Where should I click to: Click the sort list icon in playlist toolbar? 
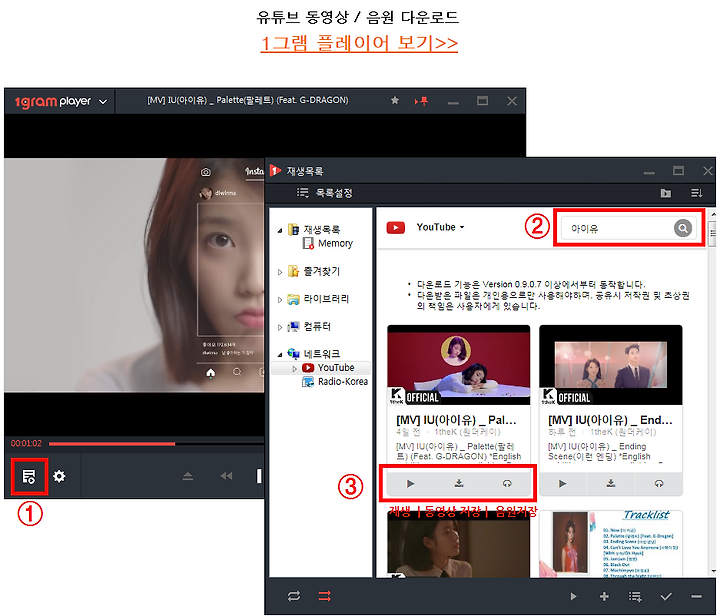697,193
